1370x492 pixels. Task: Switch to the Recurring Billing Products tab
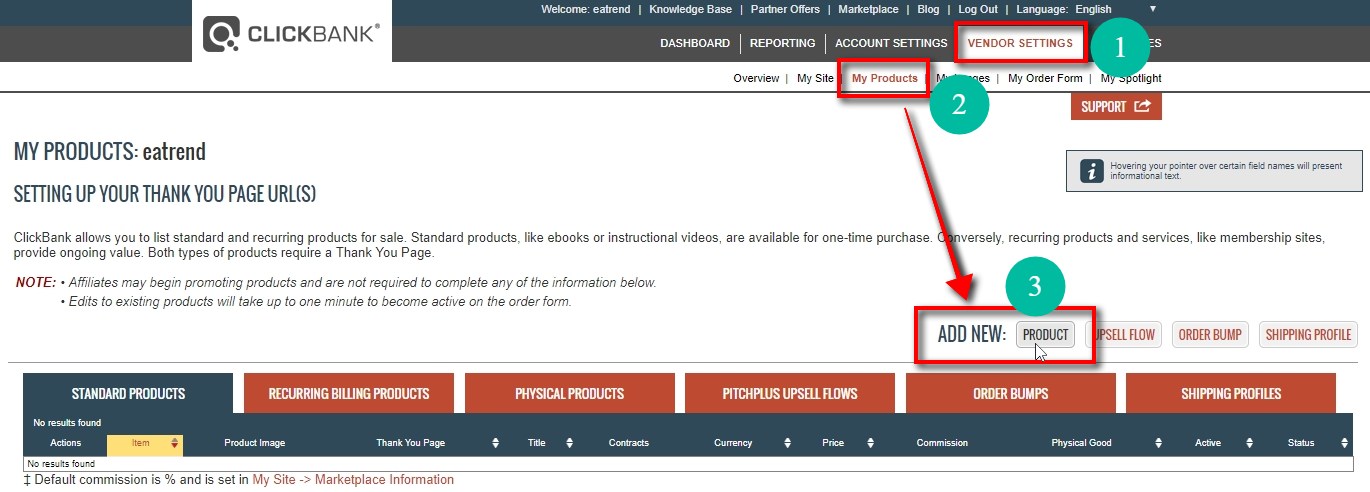tap(349, 393)
